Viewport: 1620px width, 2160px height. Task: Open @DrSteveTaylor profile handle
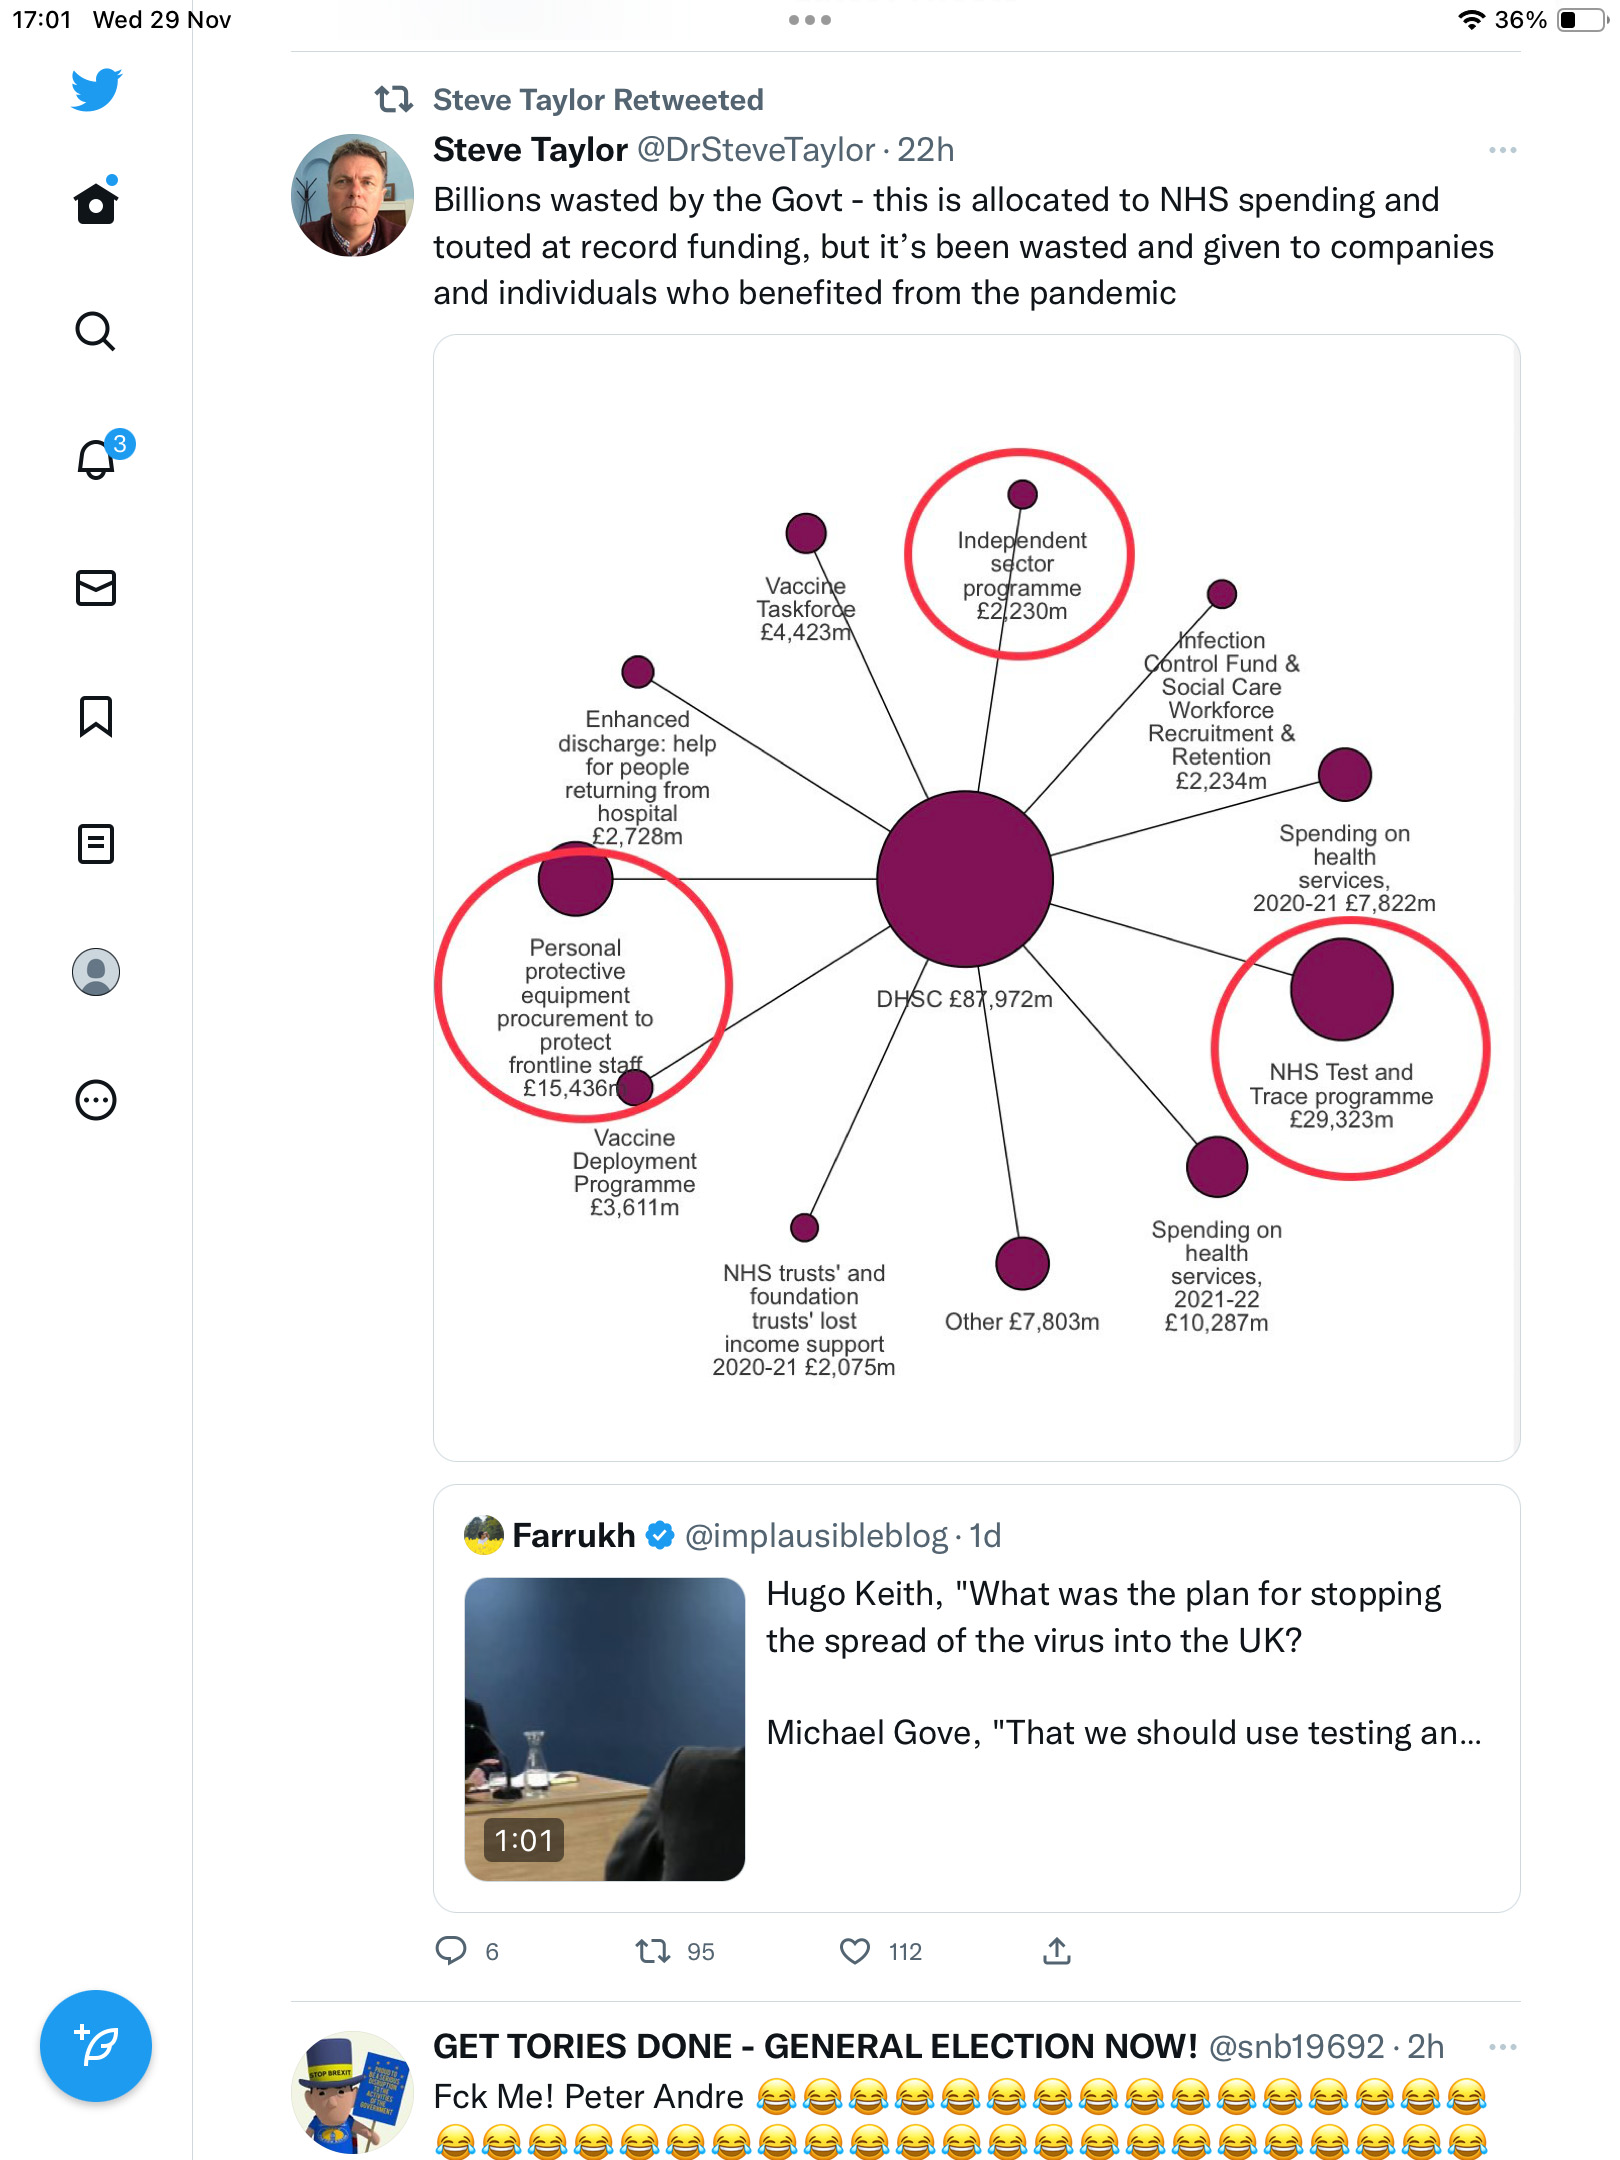(x=757, y=150)
